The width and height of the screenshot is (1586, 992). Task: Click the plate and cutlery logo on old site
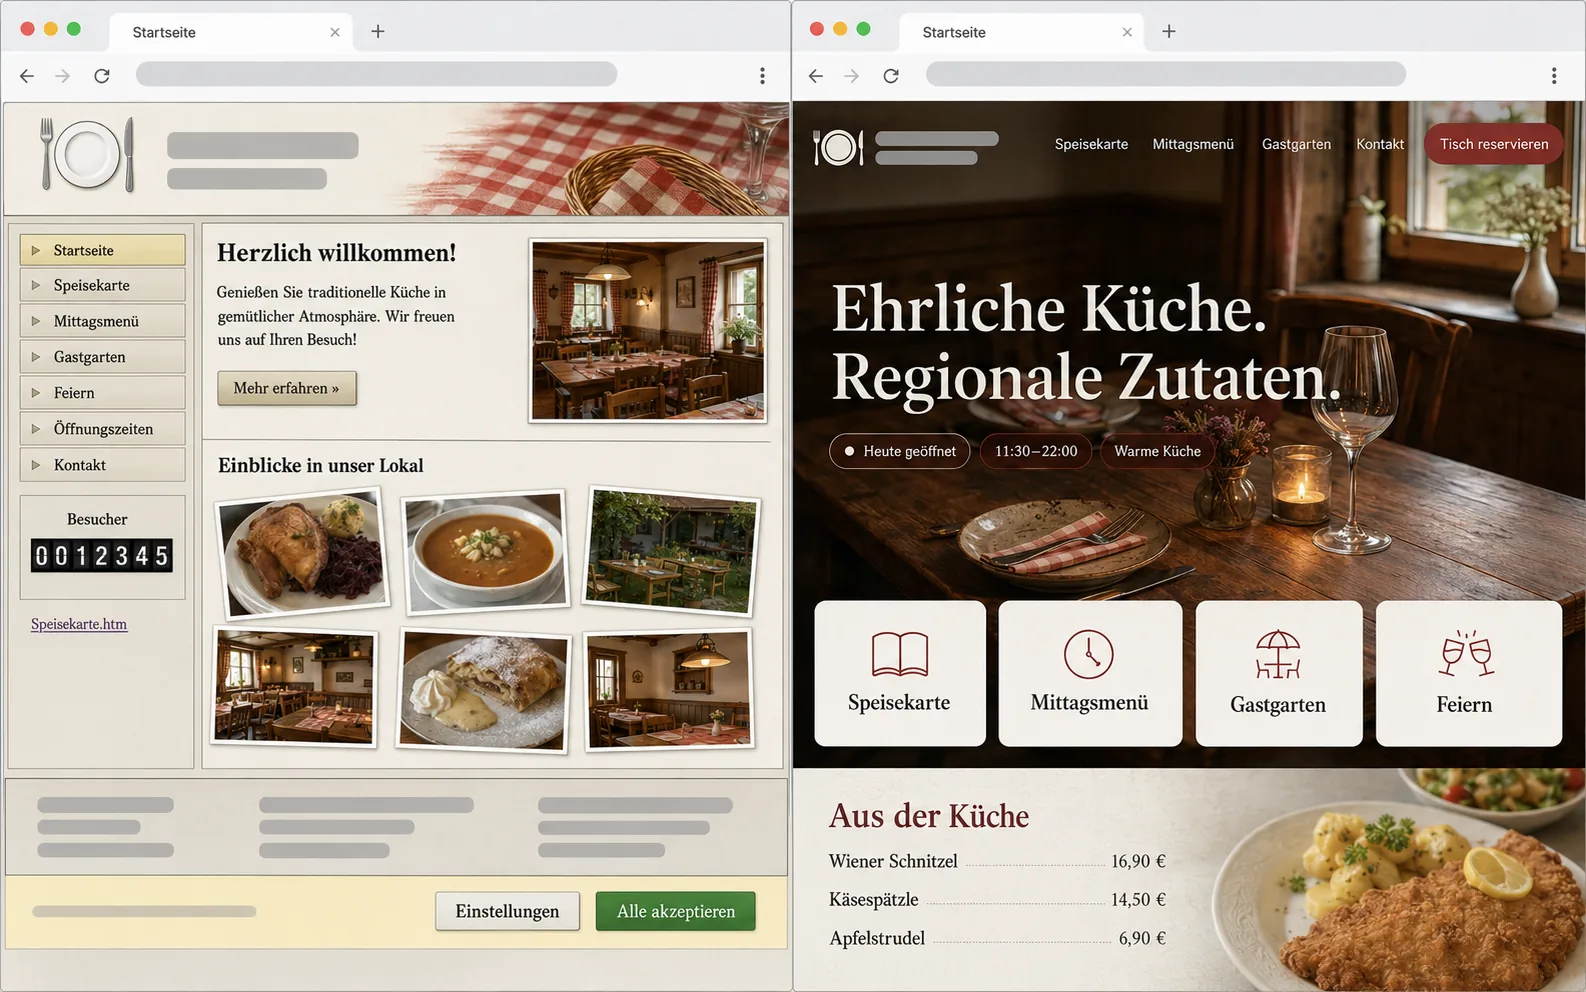coord(87,155)
